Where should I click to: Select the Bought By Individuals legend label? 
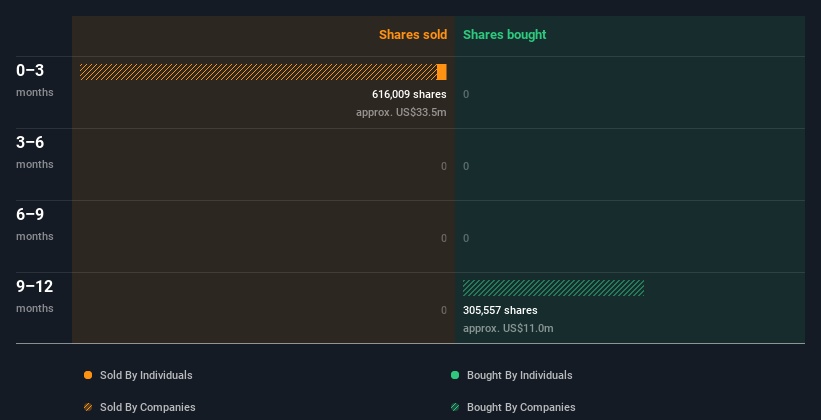point(519,375)
